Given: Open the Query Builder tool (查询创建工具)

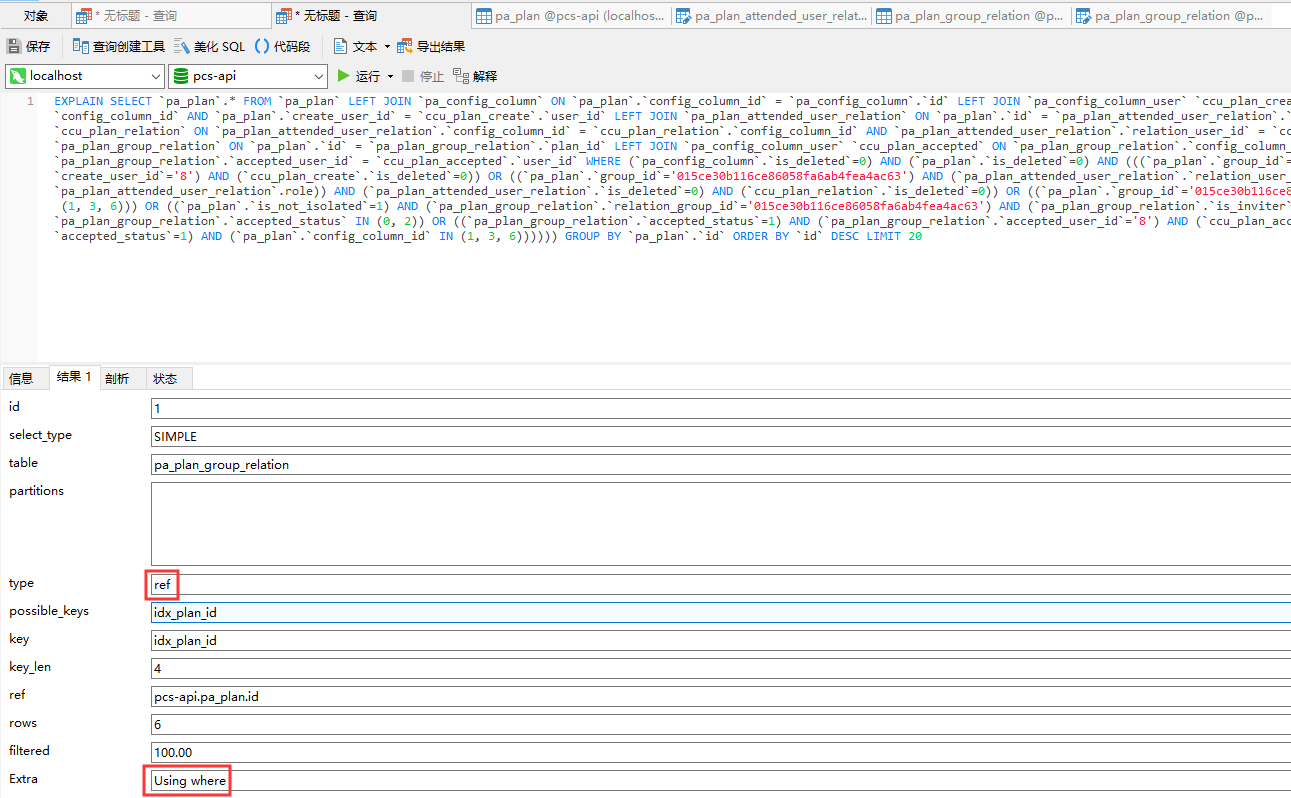Looking at the screenshot, I should tap(120, 46).
